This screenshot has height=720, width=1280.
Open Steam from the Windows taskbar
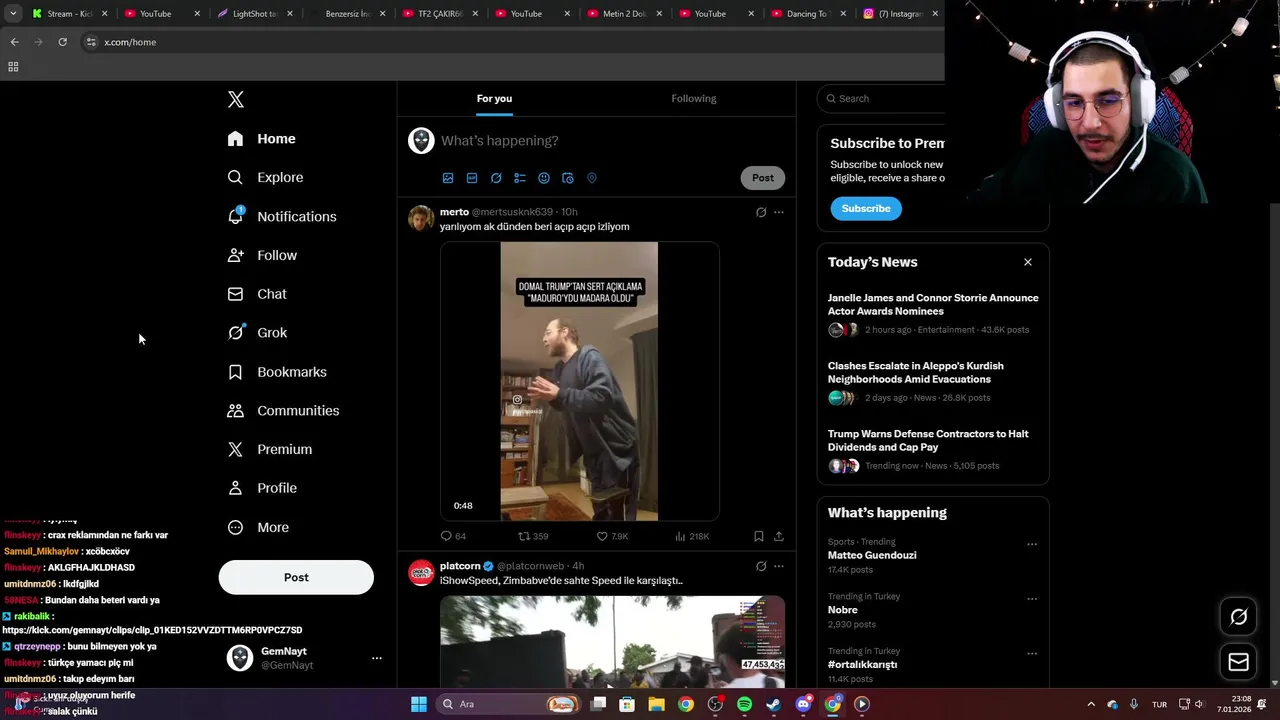(x=773, y=704)
